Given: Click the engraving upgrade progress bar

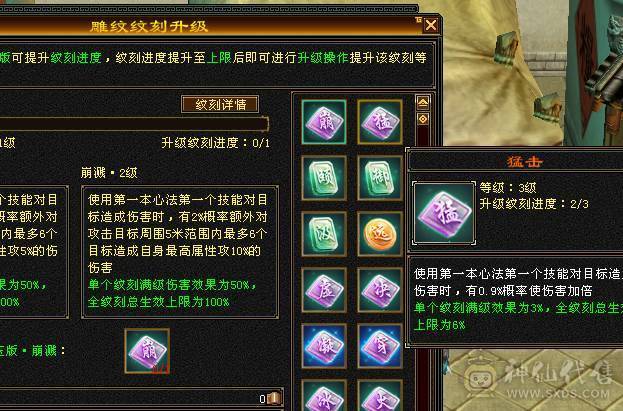Looking at the screenshot, I should pyautogui.click(x=134, y=124).
